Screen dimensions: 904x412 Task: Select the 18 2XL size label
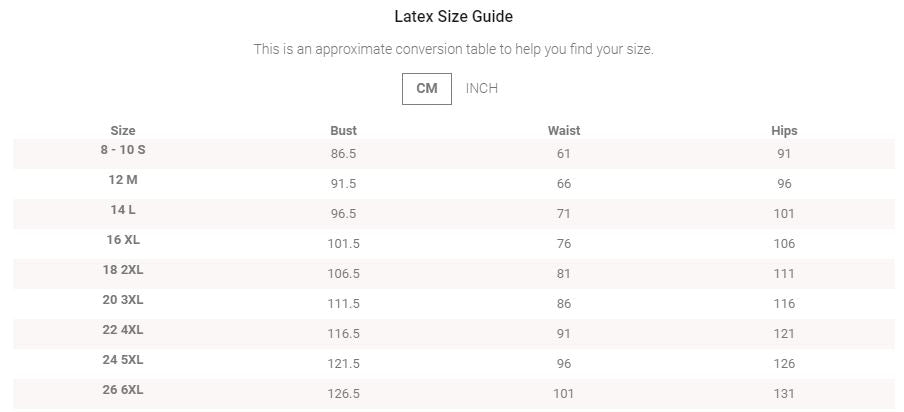(123, 269)
